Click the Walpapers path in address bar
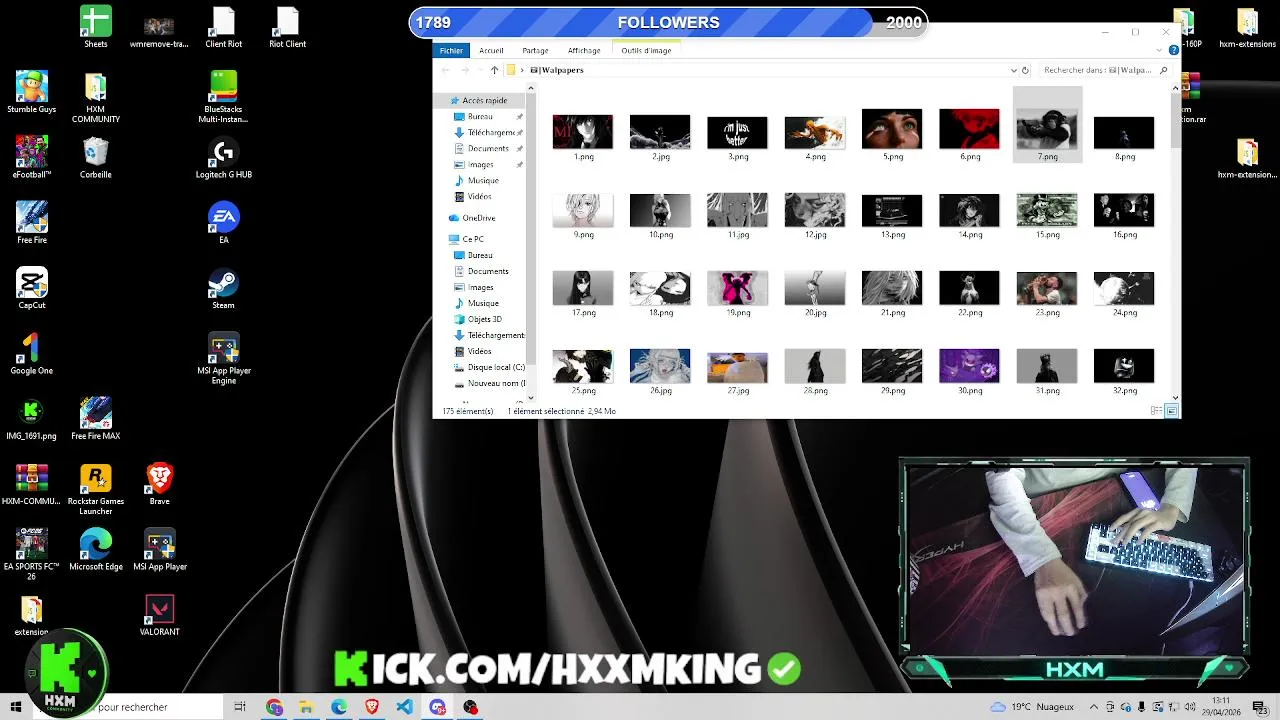 (x=562, y=70)
